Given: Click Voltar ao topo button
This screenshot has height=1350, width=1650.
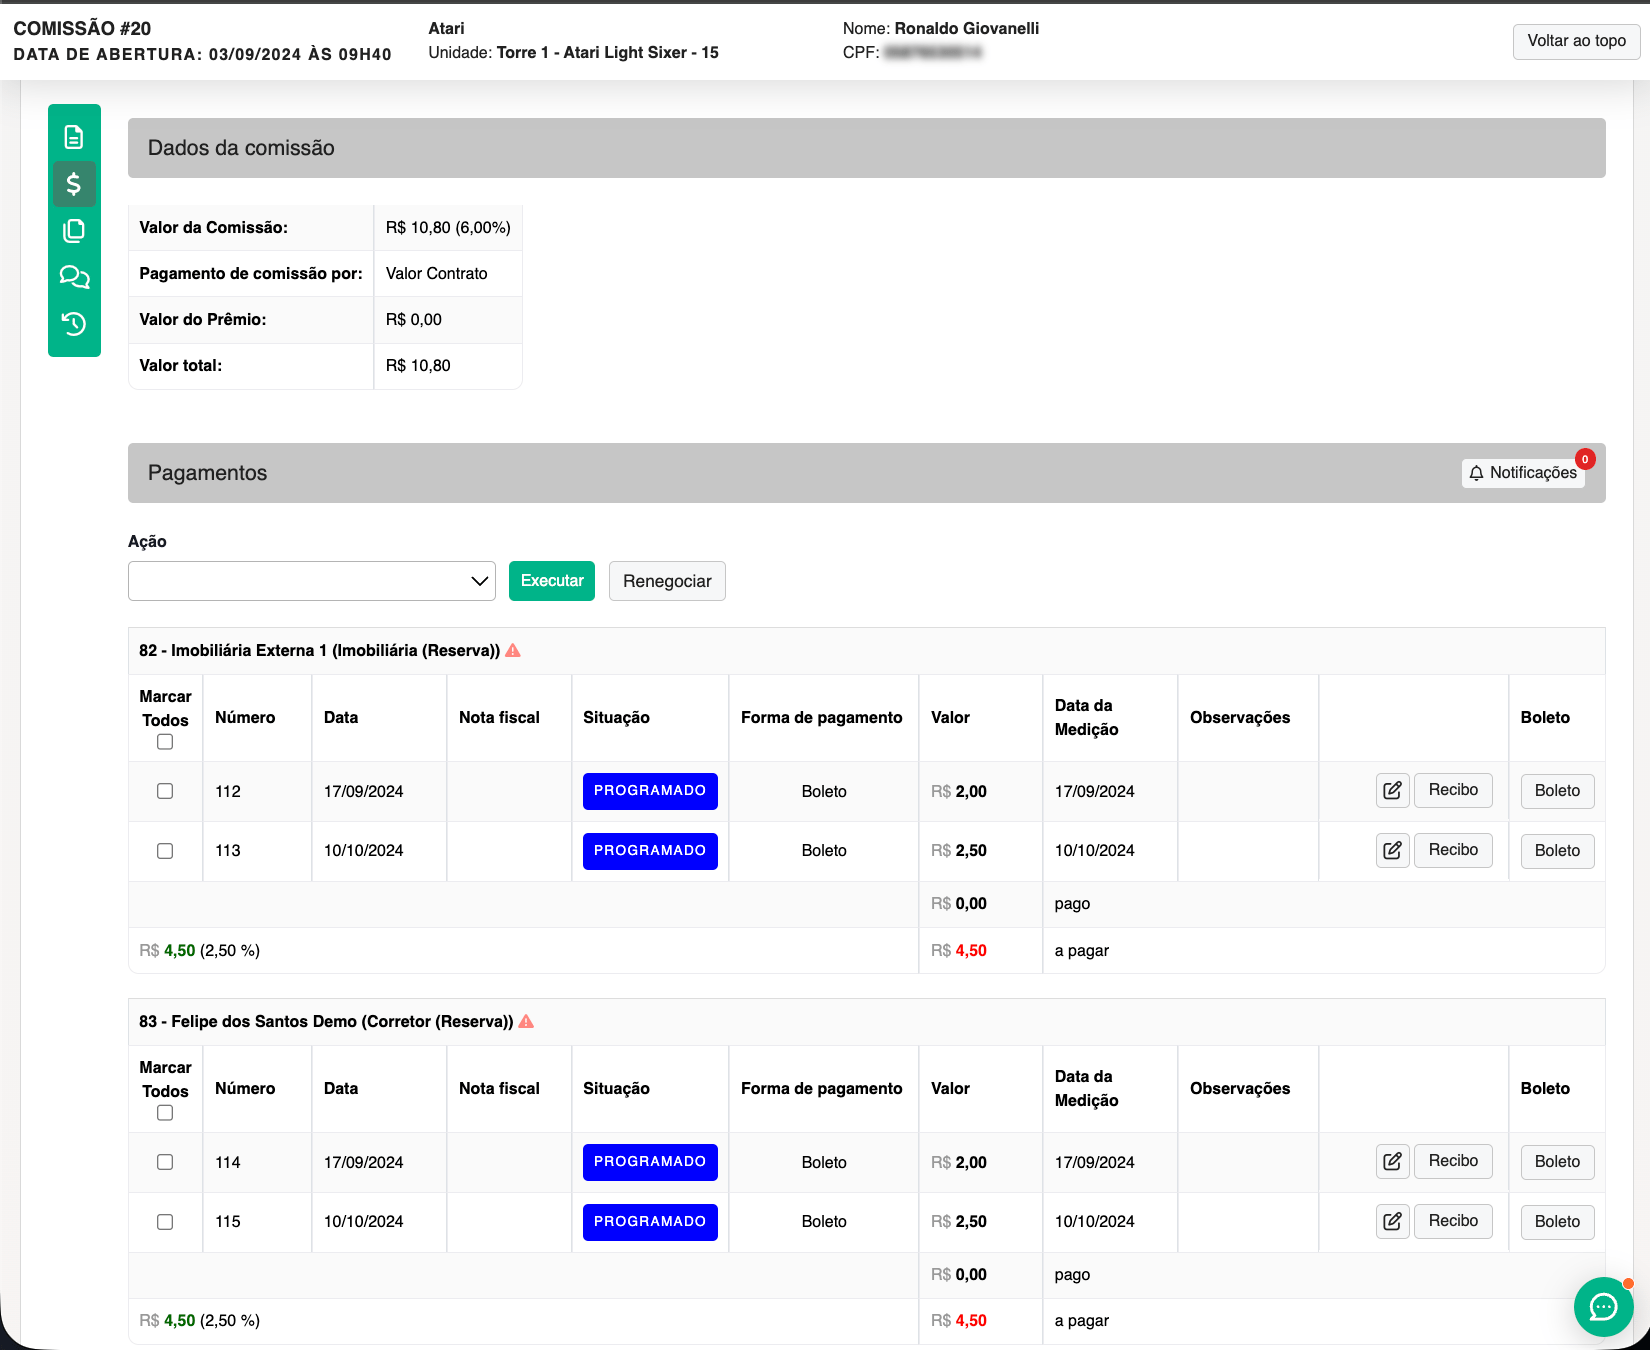Looking at the screenshot, I should [1576, 41].
